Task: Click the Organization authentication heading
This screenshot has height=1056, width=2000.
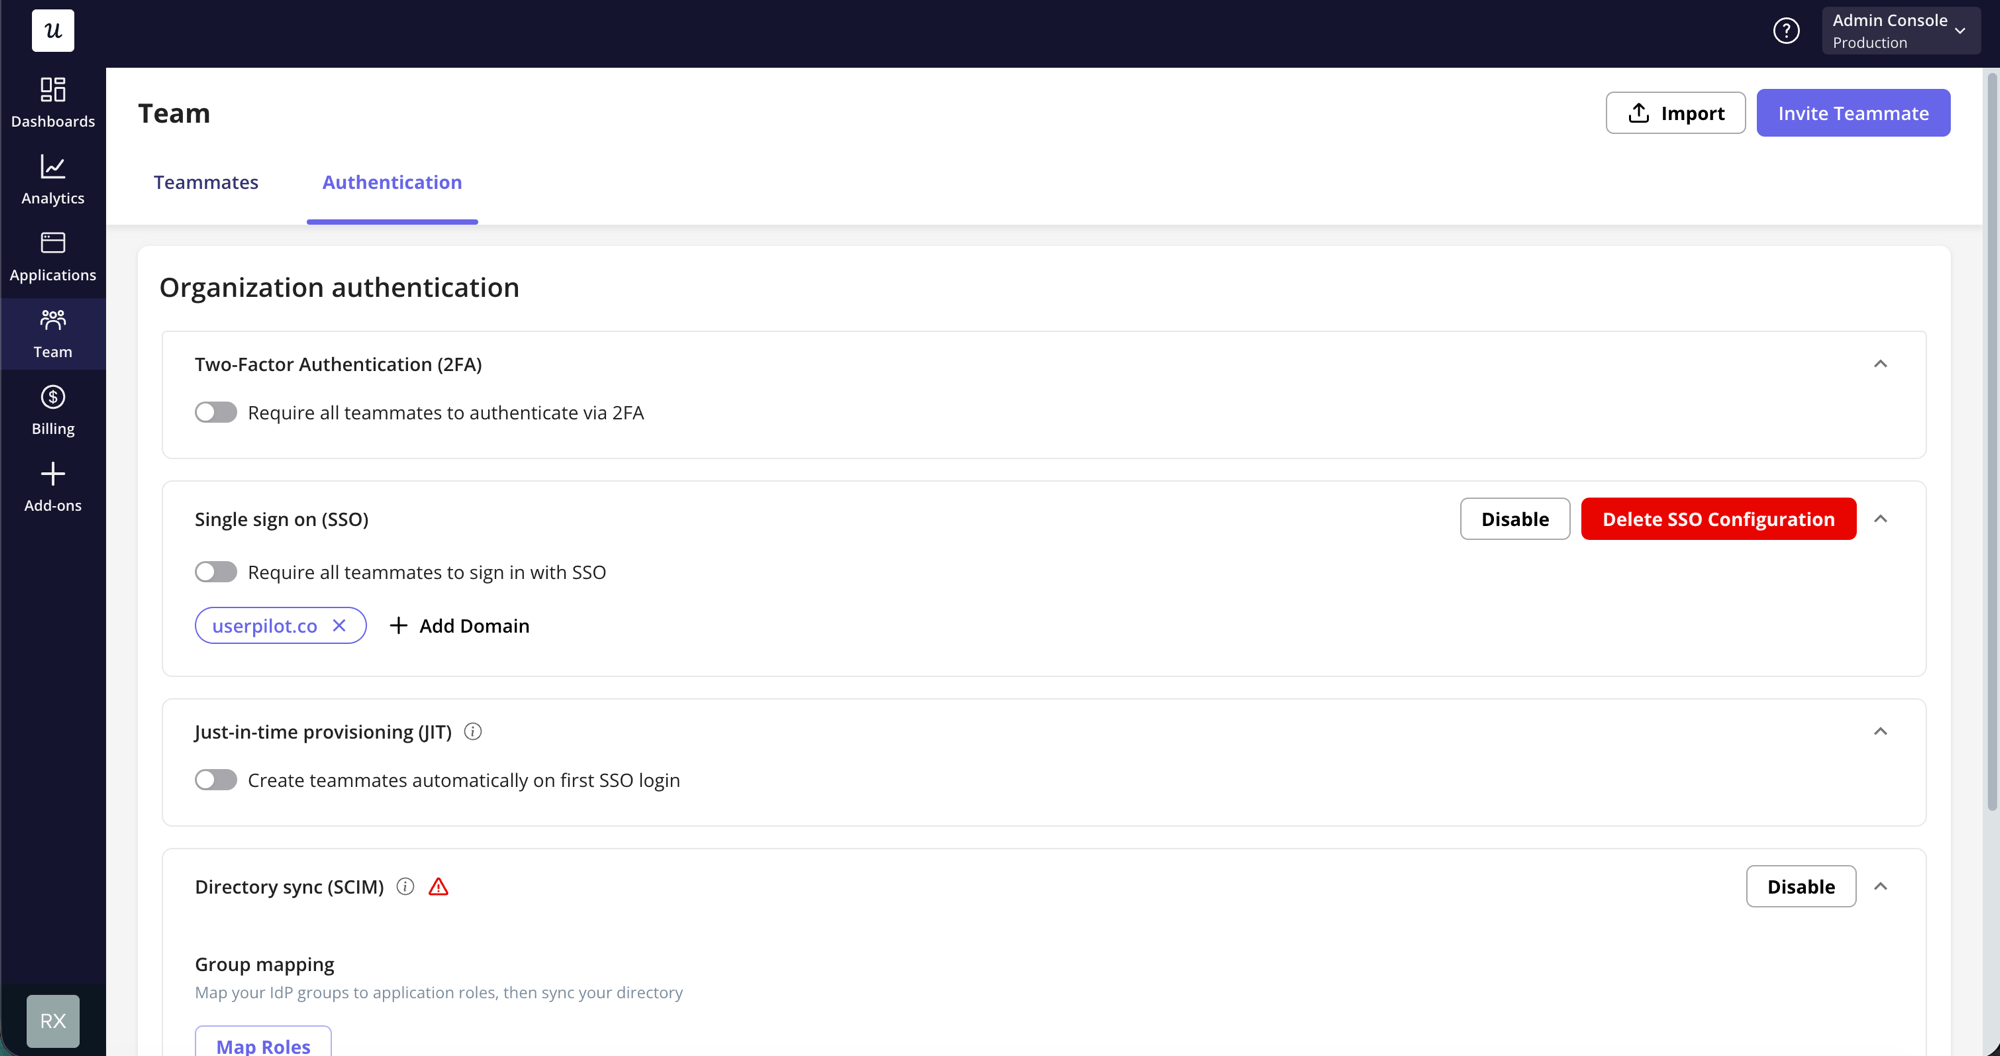Action: [339, 287]
